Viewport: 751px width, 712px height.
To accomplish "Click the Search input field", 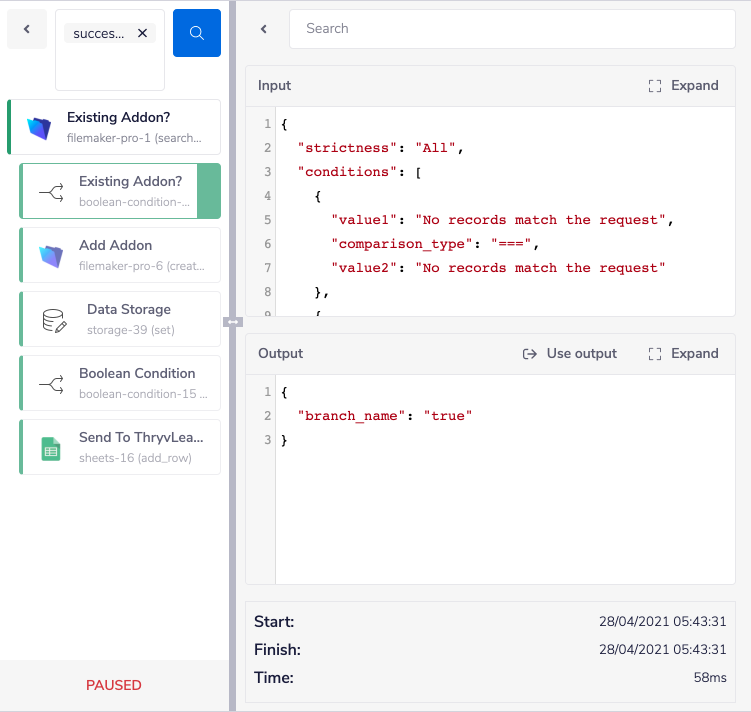I will (x=512, y=29).
